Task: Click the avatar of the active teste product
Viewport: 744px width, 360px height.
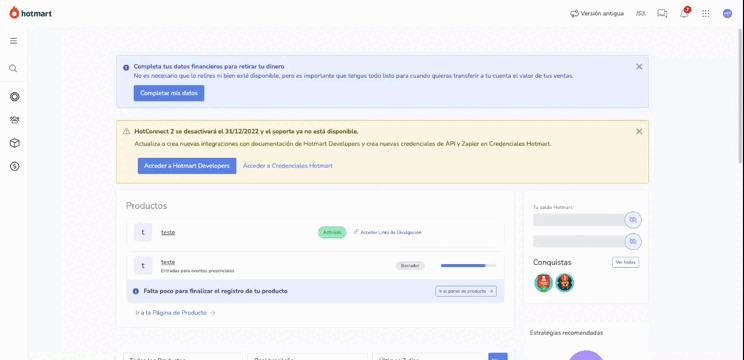Action: point(143,232)
